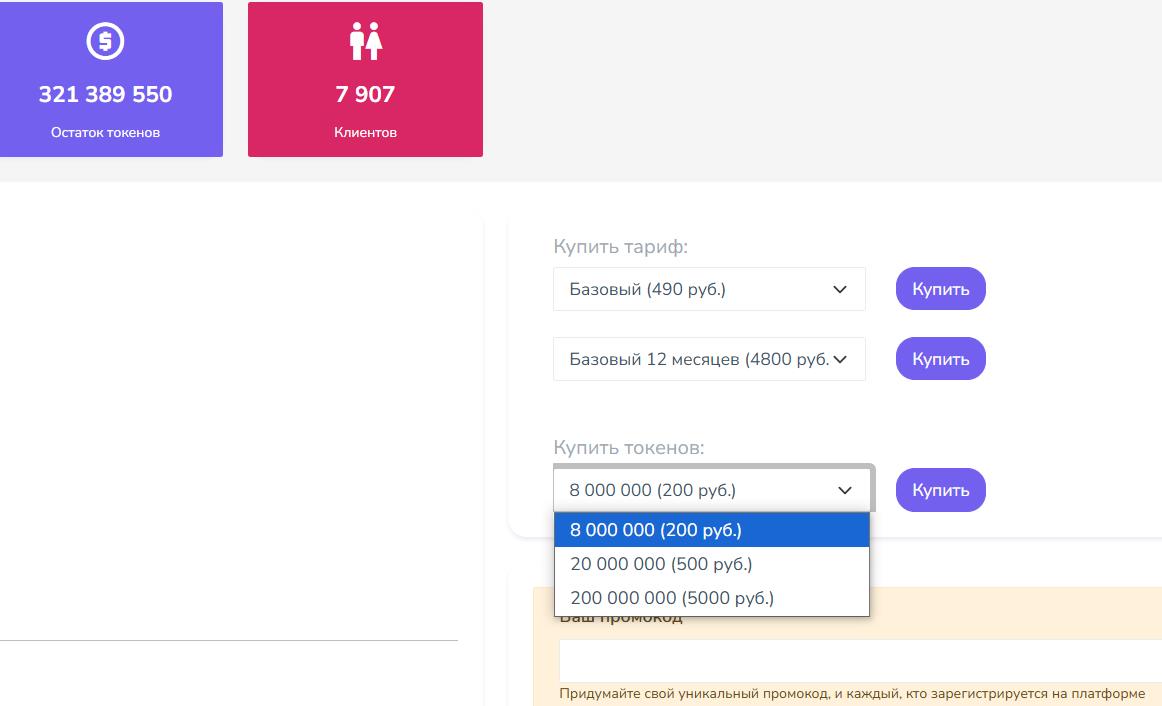Click the "Купить токенов:" heading
This screenshot has height=706, width=1162.
pyautogui.click(x=629, y=448)
